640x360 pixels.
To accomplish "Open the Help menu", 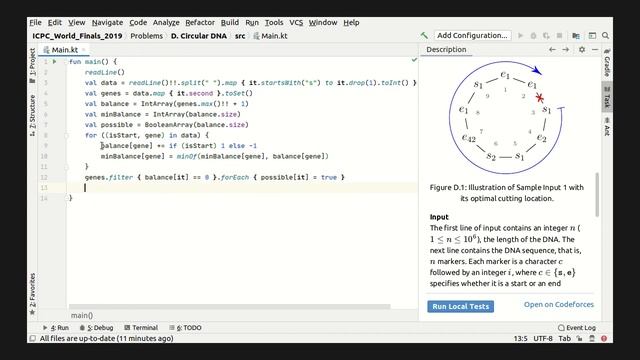I will 351,22.
